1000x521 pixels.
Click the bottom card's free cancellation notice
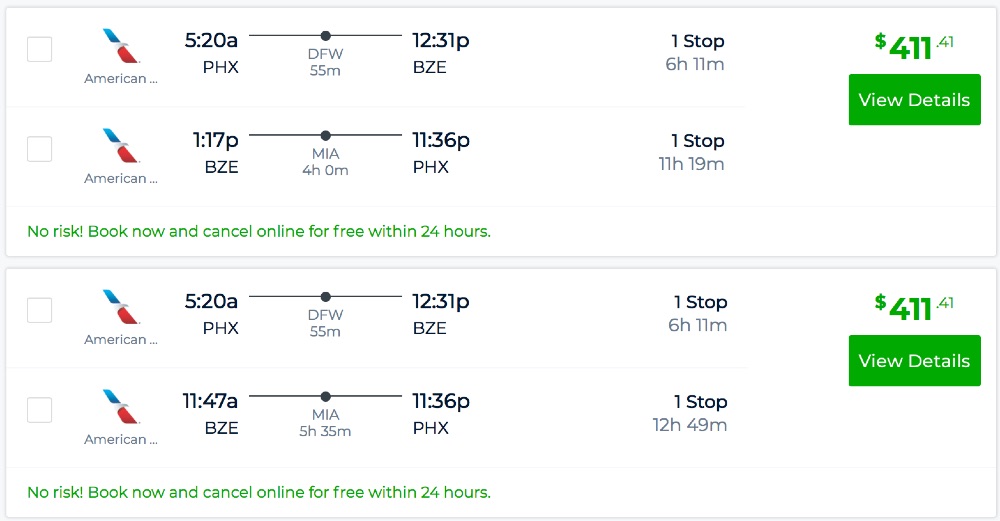point(259,492)
